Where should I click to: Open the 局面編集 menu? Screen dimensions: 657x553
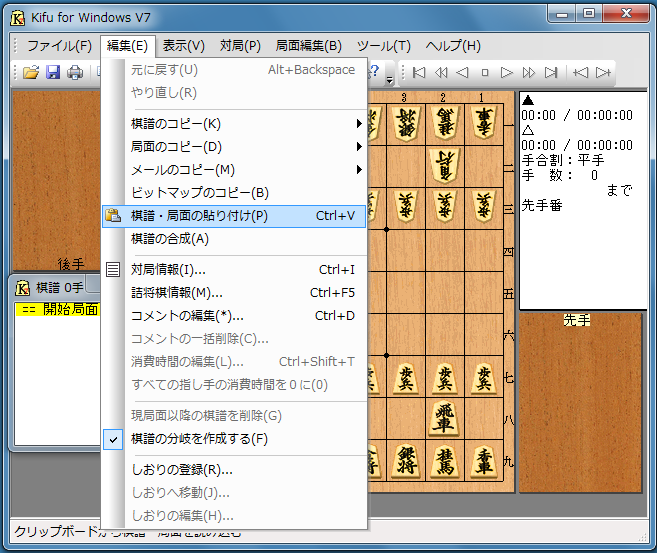(x=308, y=46)
